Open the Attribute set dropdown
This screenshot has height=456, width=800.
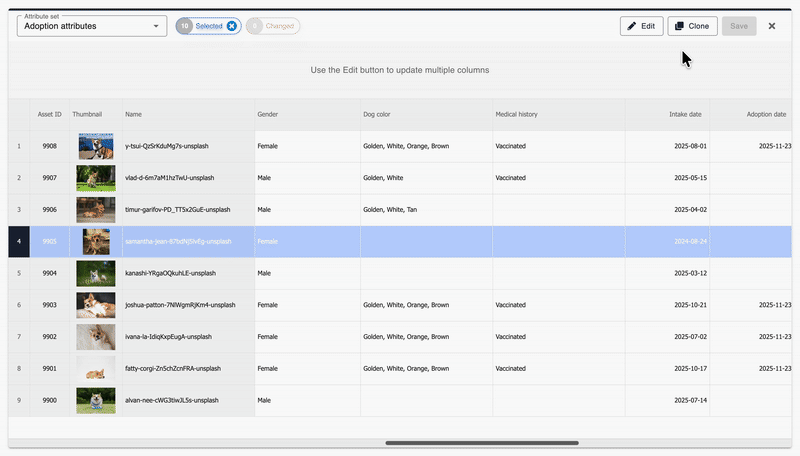pos(92,26)
